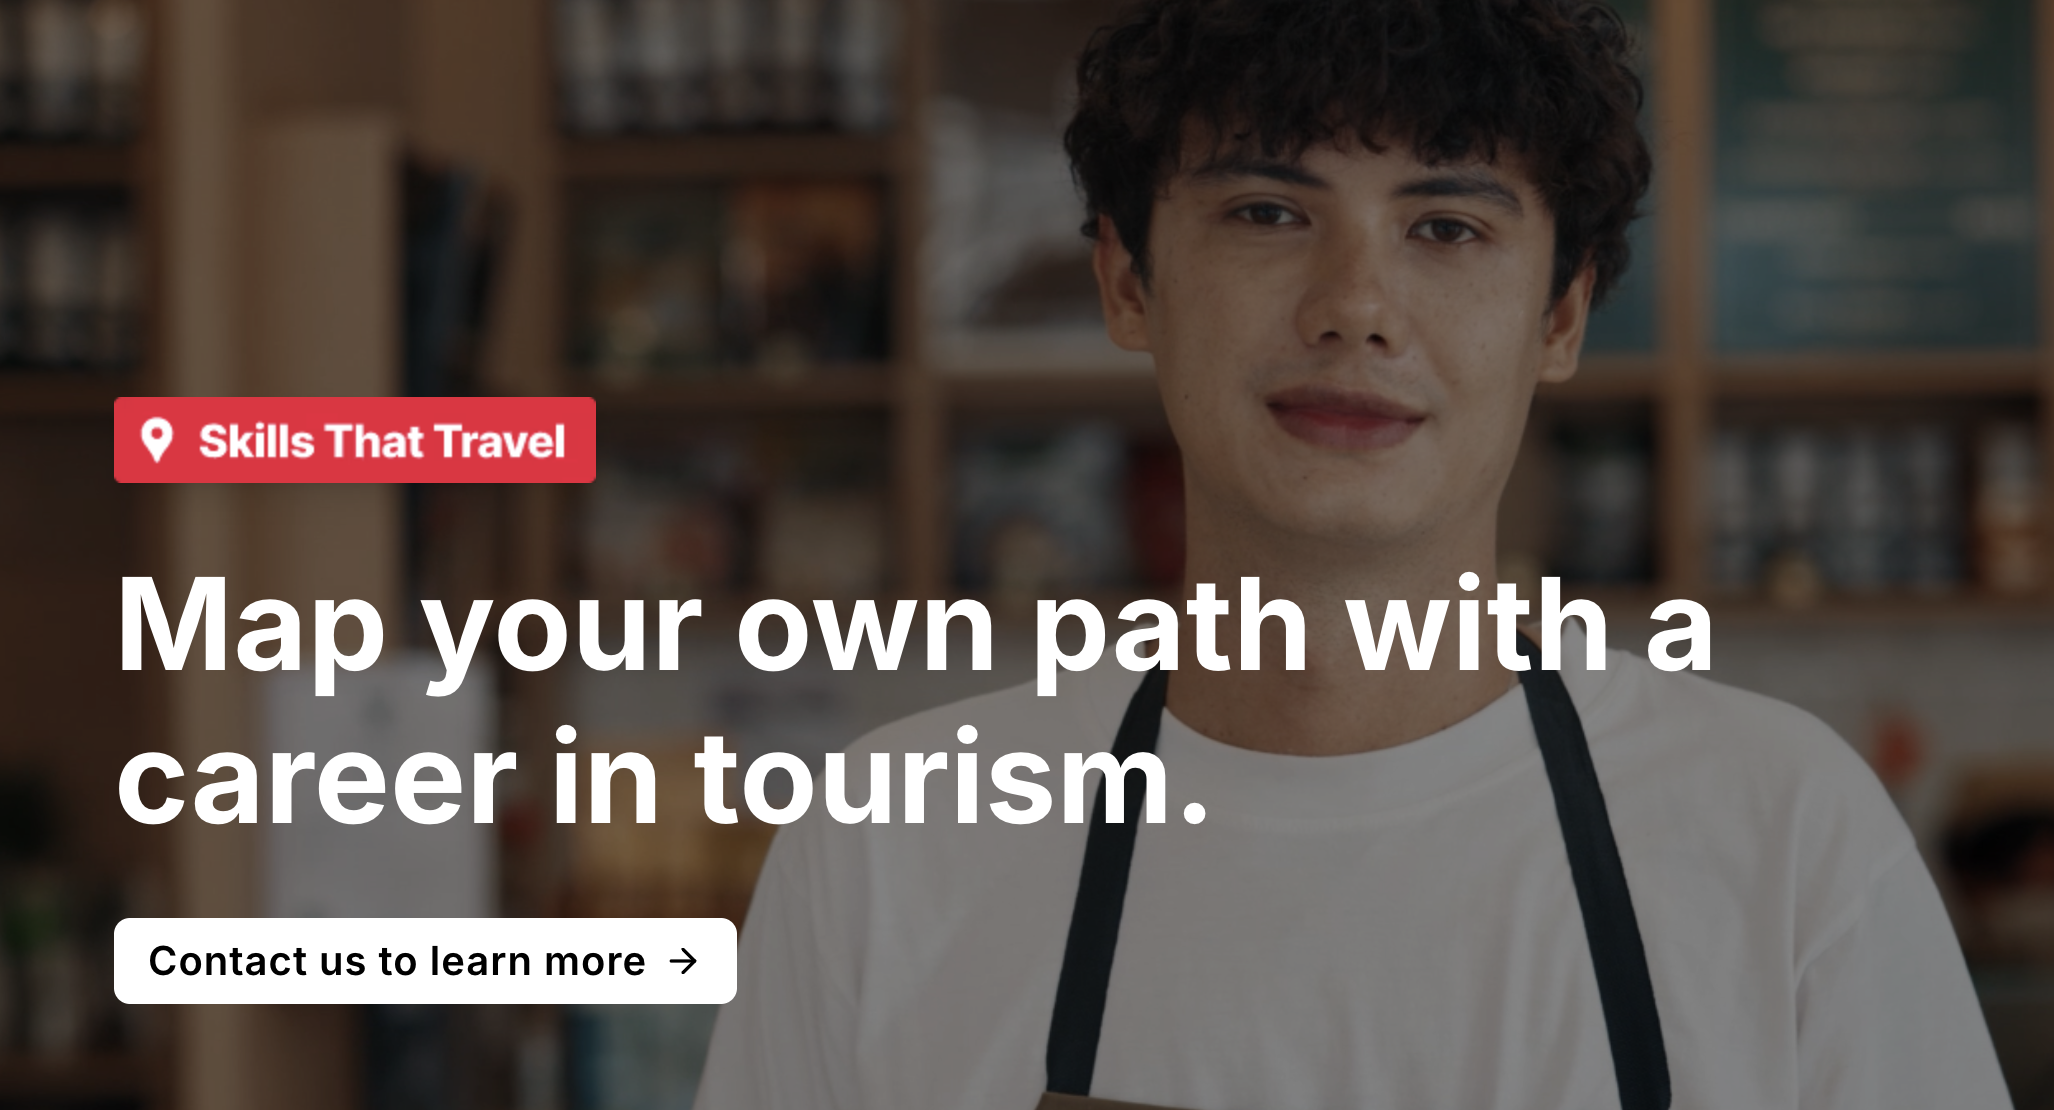Click the word 'Skills' in the red badge
2054x1110 pixels.
tap(257, 441)
